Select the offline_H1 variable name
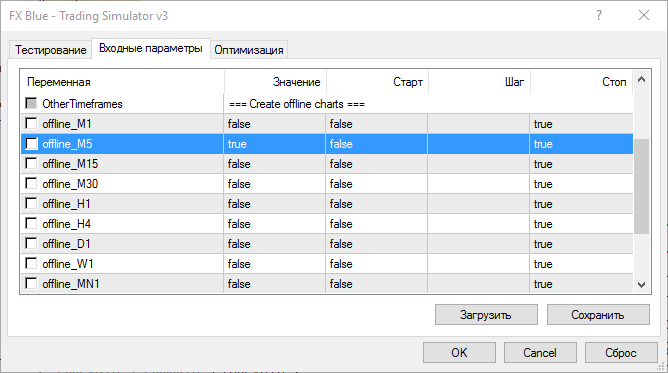 click(x=66, y=204)
